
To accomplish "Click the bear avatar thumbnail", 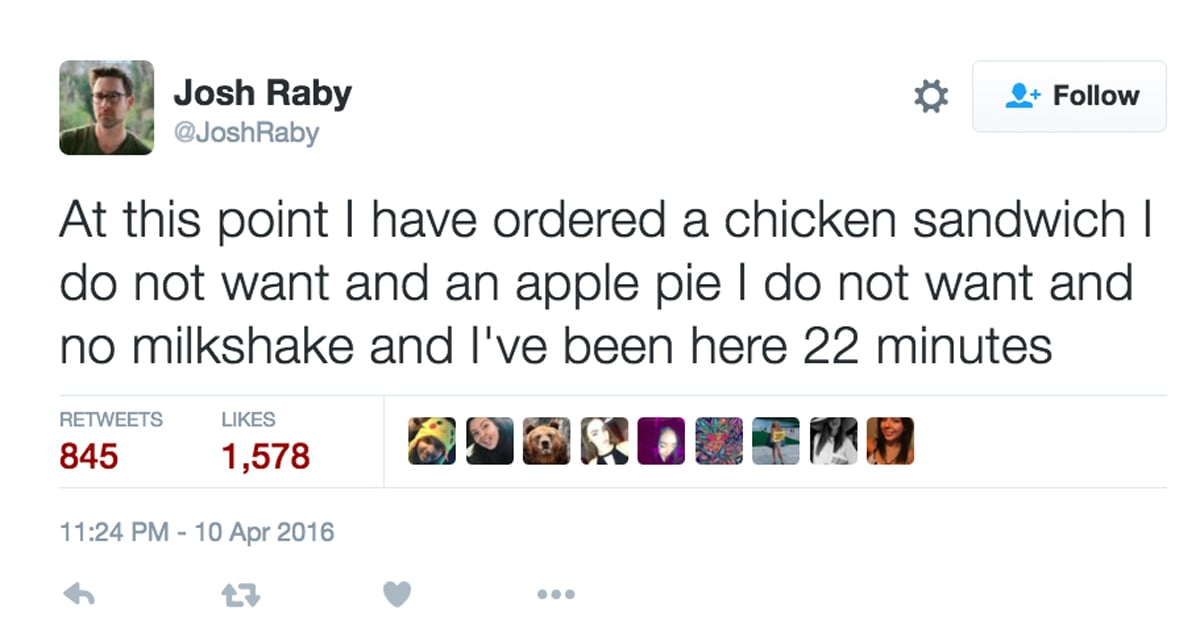I will pyautogui.click(x=547, y=440).
